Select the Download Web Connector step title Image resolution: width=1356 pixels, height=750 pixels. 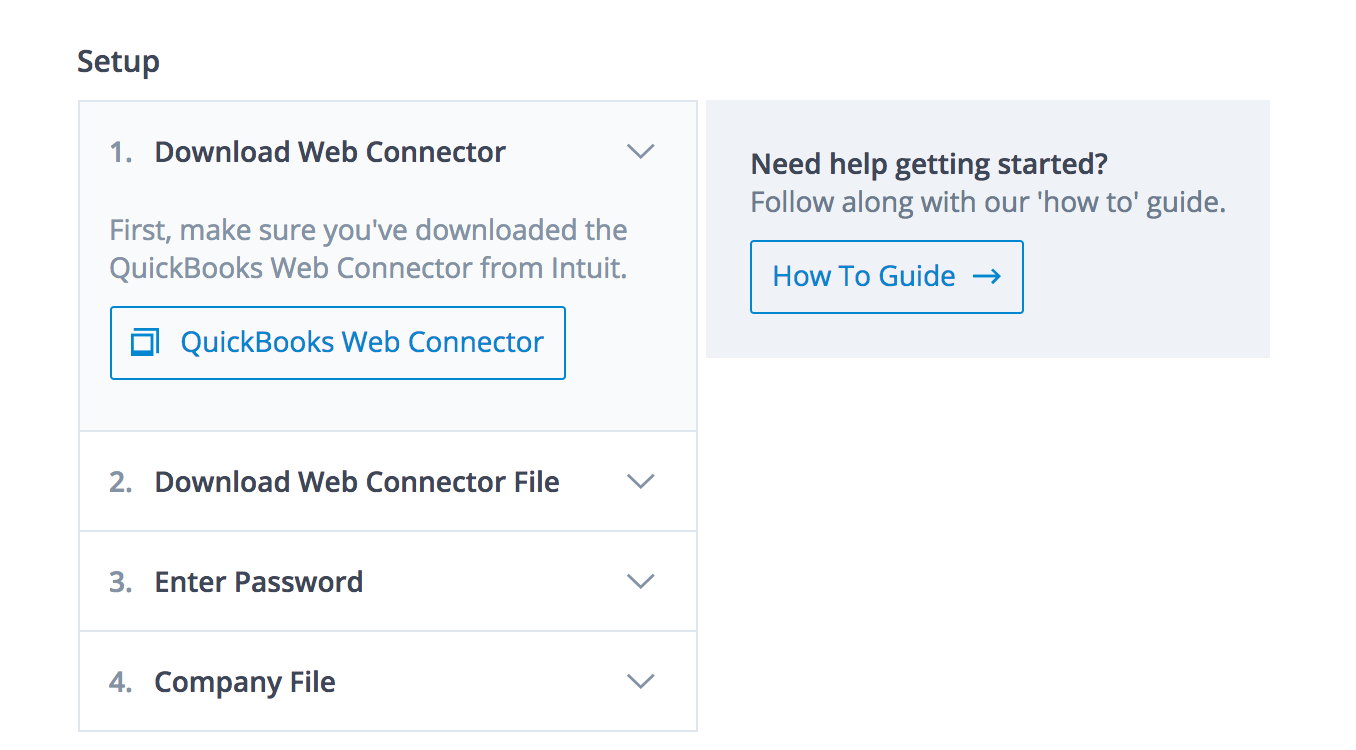pos(330,152)
